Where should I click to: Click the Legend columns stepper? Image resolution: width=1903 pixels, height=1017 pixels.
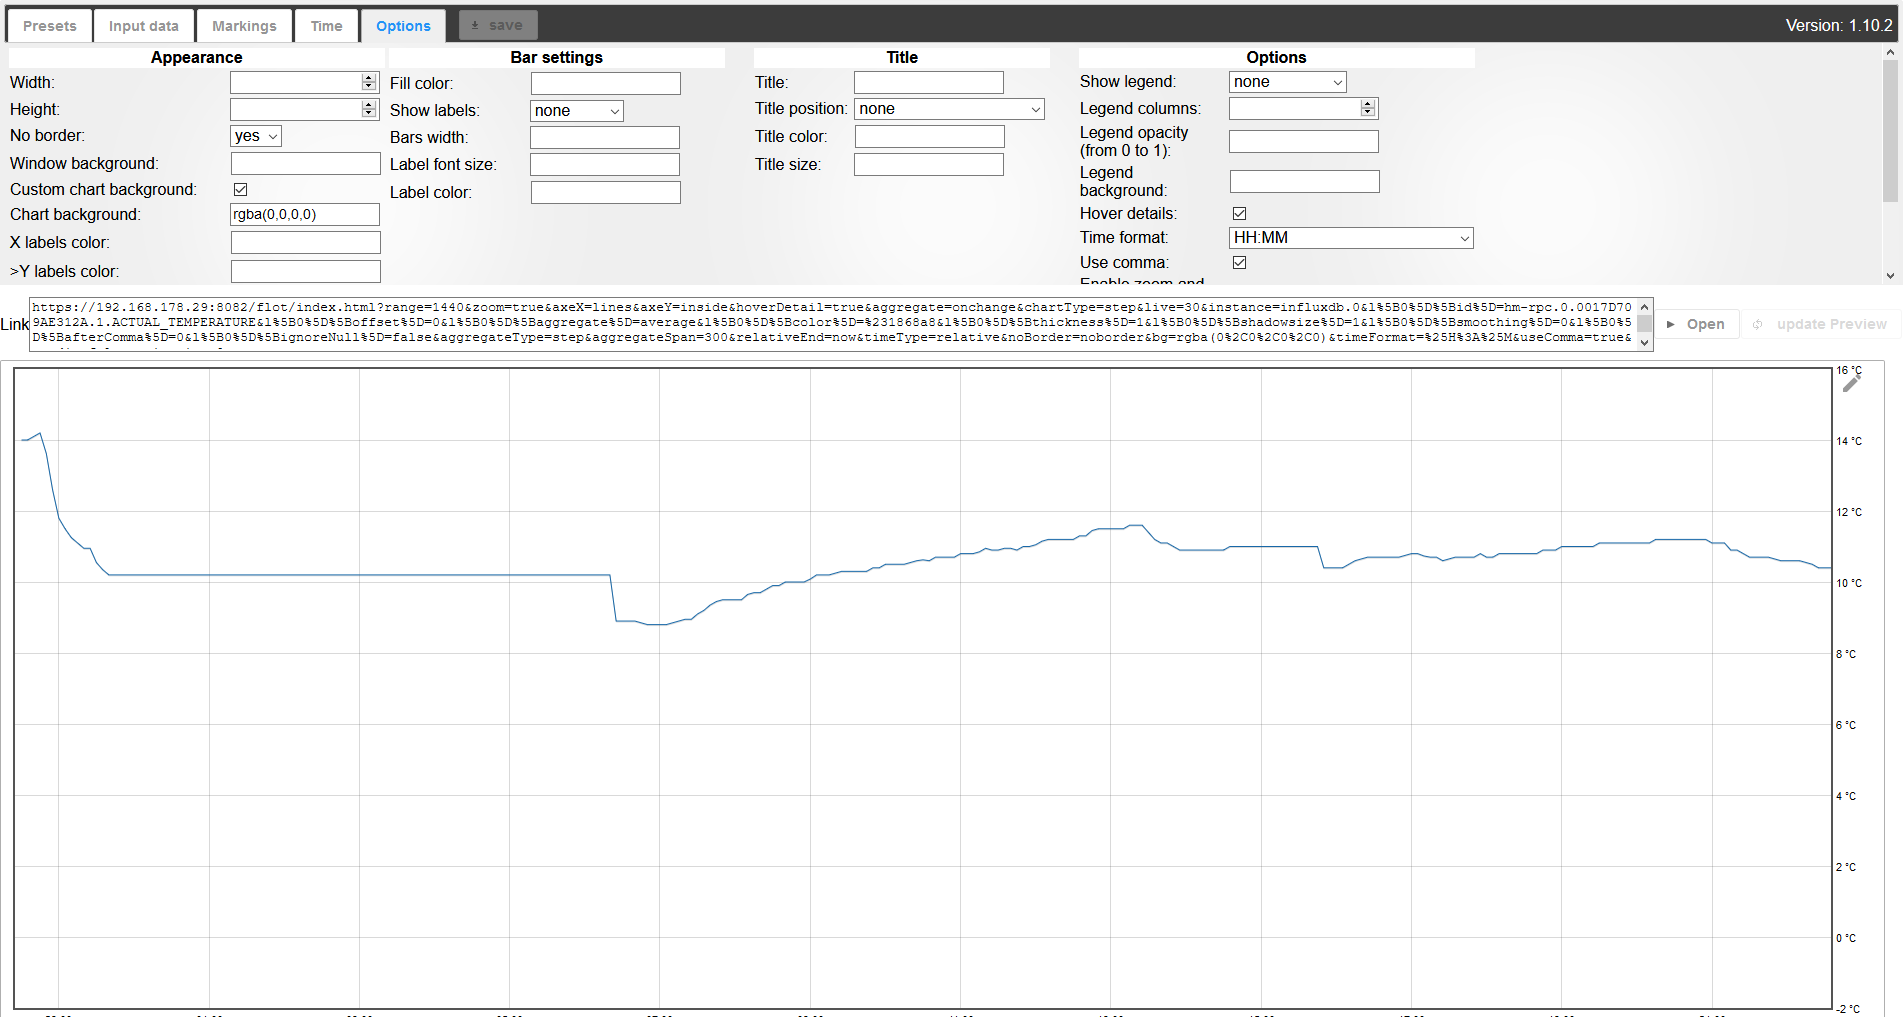tap(1368, 108)
